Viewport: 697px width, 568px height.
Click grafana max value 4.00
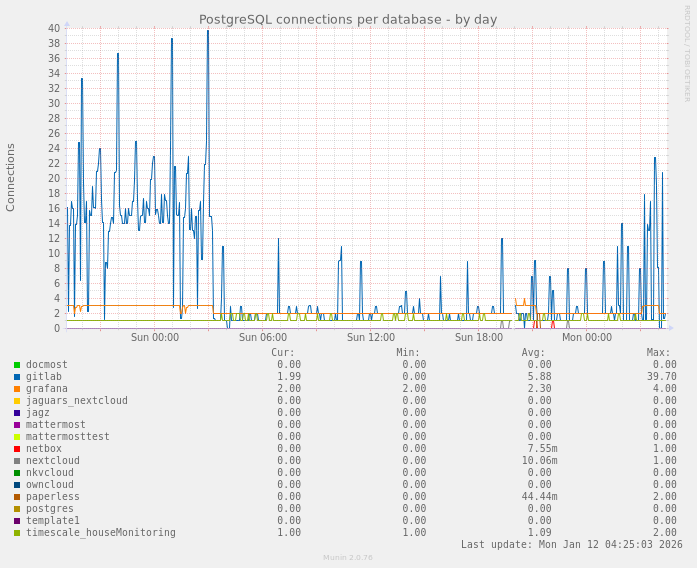click(x=665, y=388)
